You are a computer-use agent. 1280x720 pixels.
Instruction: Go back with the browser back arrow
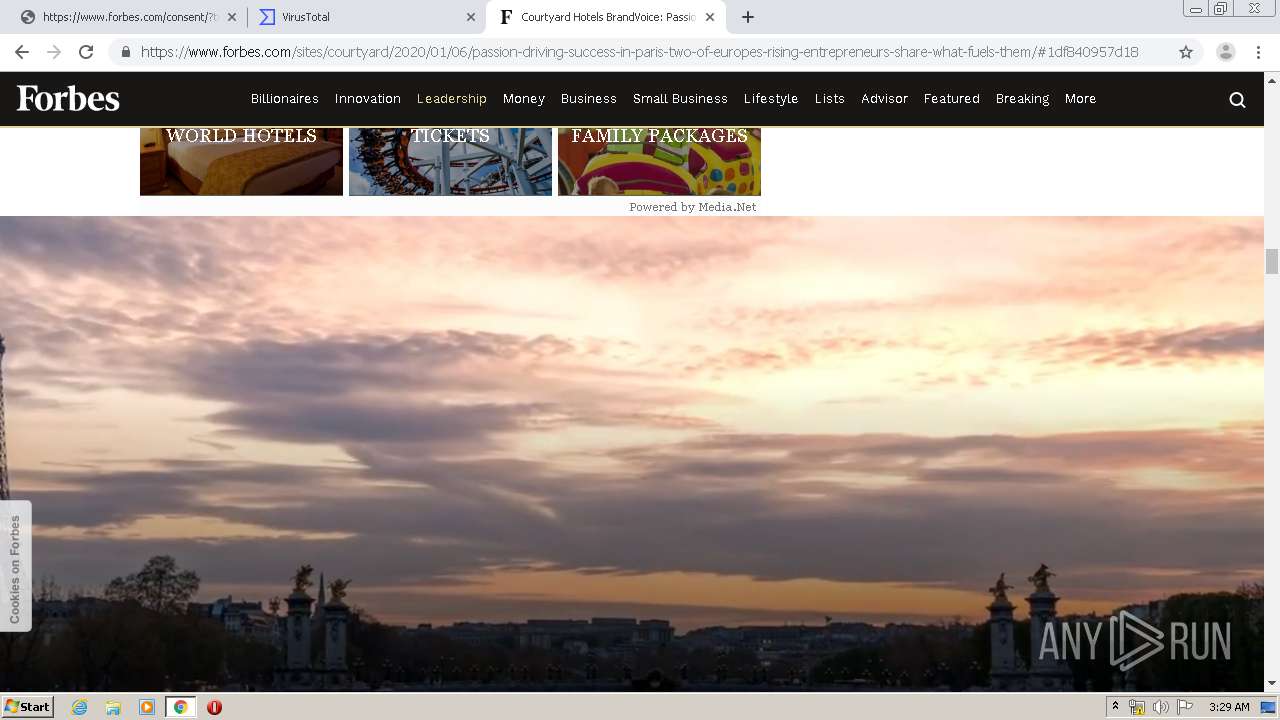22,52
